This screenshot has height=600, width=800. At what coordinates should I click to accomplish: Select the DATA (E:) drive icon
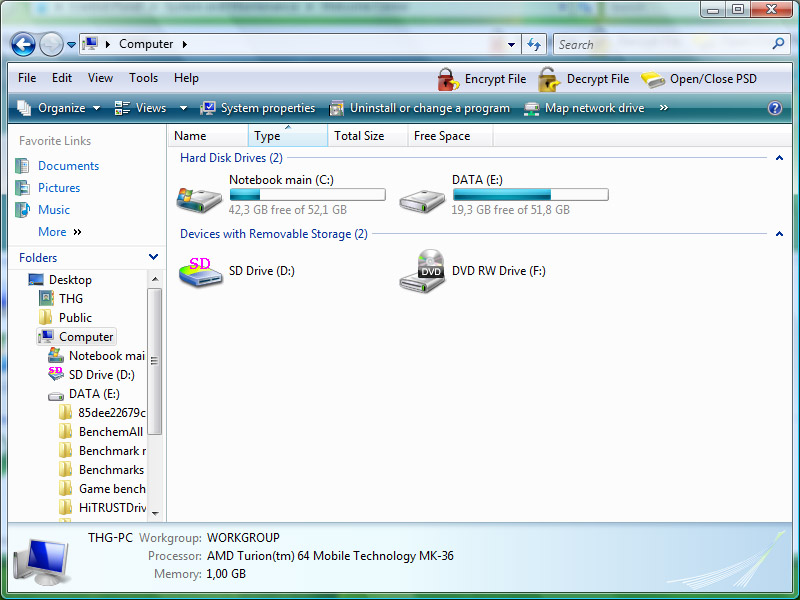[x=422, y=201]
